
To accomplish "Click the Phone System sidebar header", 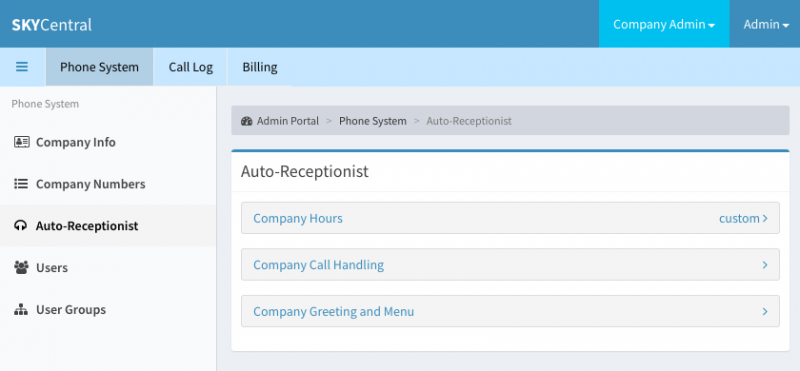I will tap(45, 104).
